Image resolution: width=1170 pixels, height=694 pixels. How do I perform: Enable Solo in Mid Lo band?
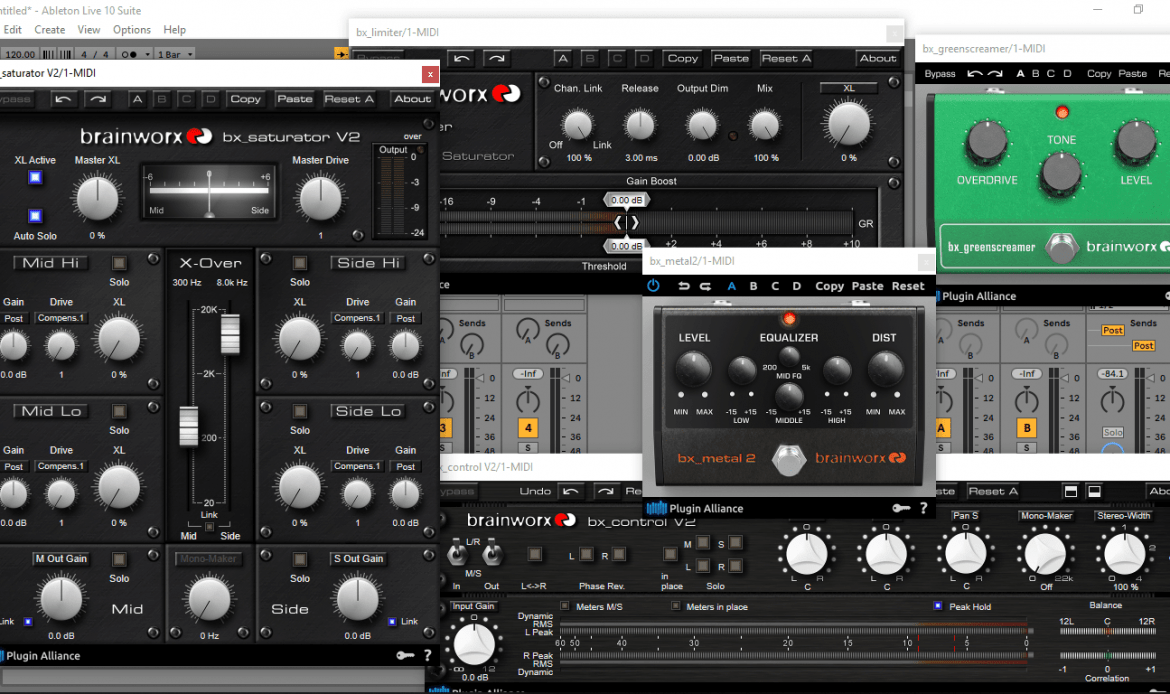[119, 411]
